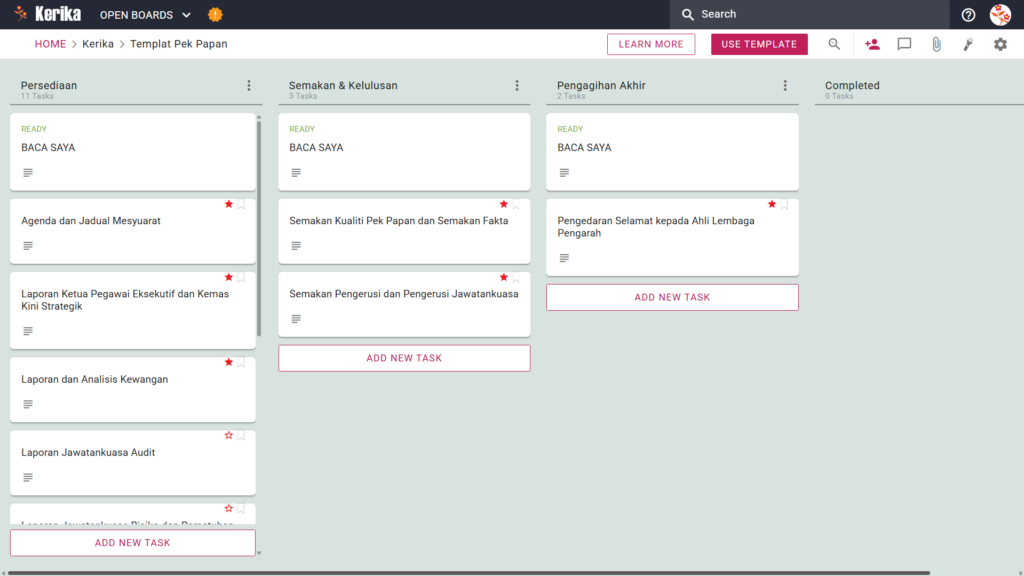This screenshot has width=1024, height=576.
Task: Open details icon on Semakan & Kelulusan BACA SAYA
Action: point(296,173)
